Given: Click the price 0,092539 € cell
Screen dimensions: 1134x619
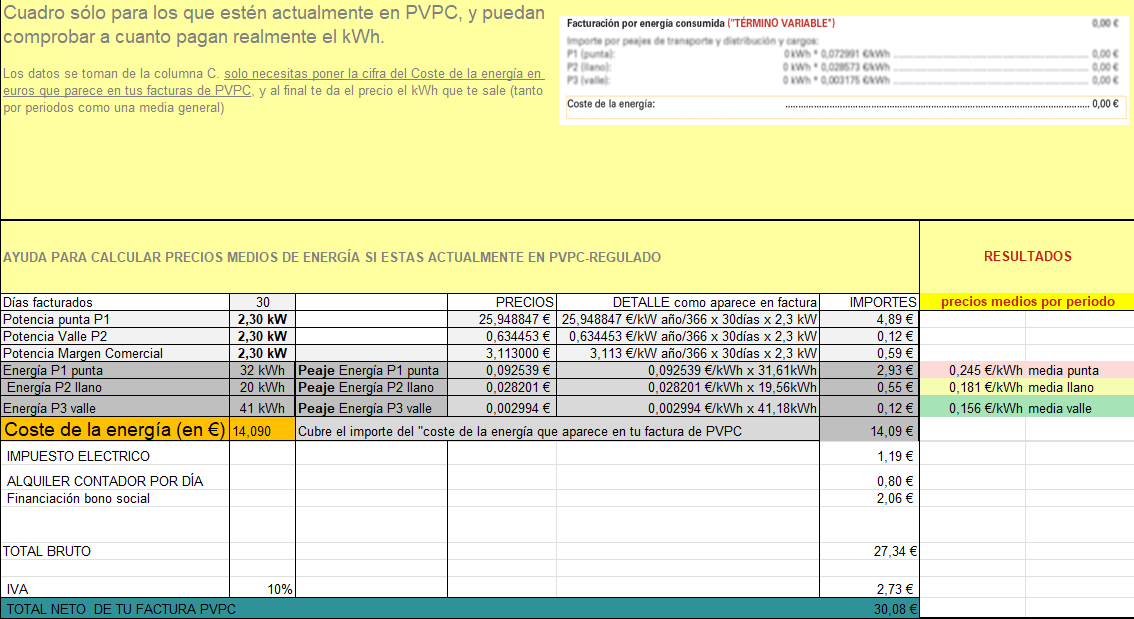Looking at the screenshot, I should click(x=502, y=370).
